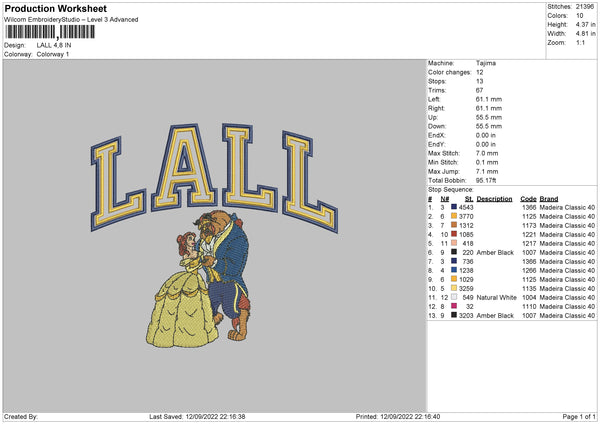Click the Trims value 67

pos(479,90)
